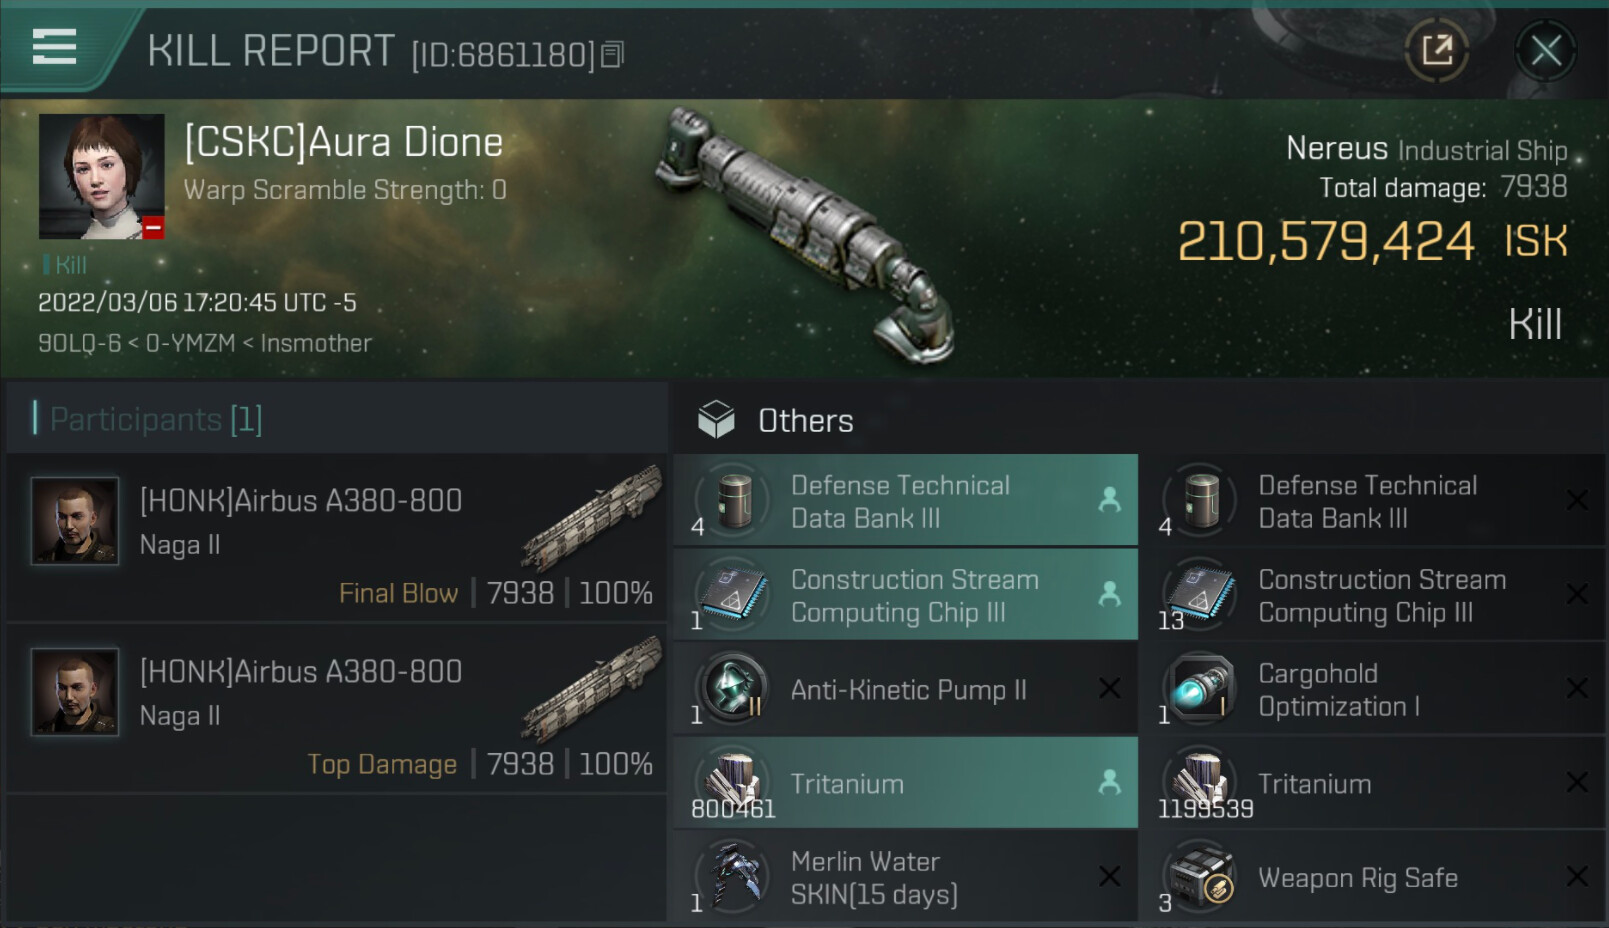Open the Others items section
Viewport: 1609px width, 928px height.
pyautogui.click(x=805, y=421)
